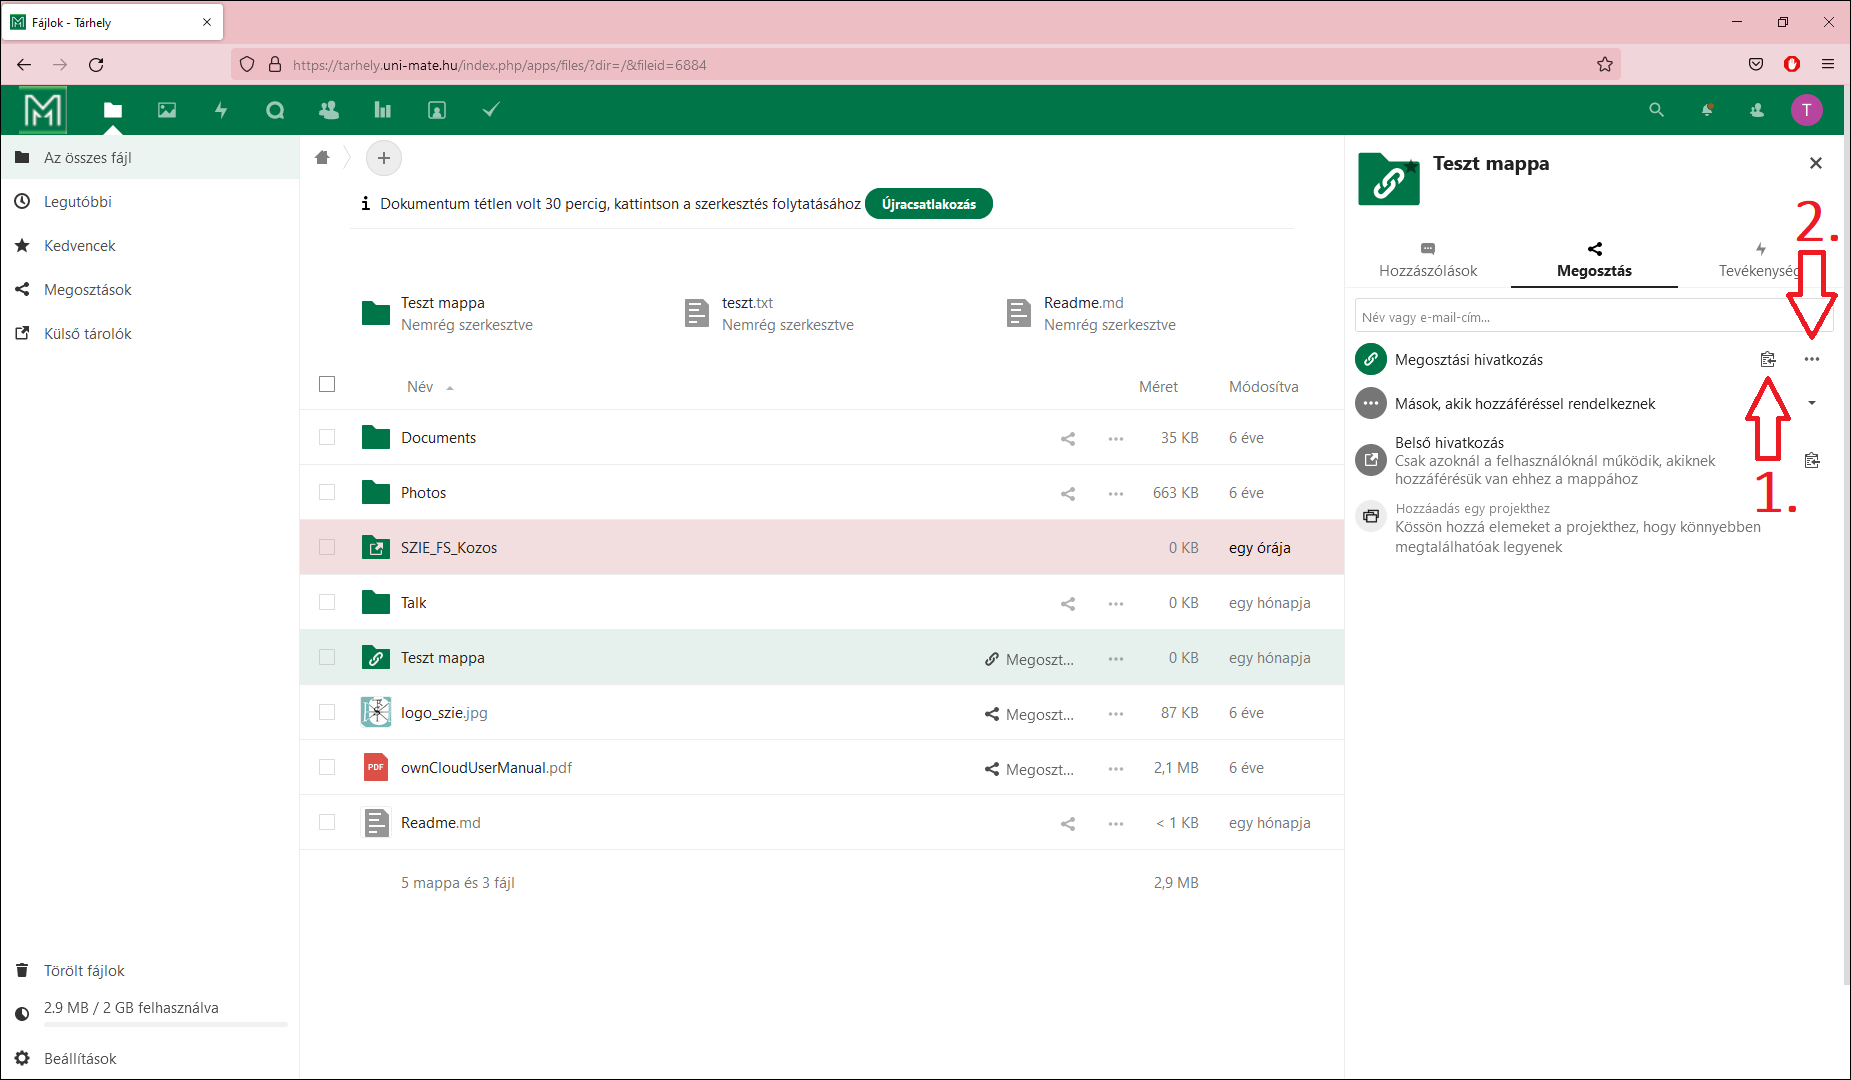Switch to Hozzászólások tab

[x=1428, y=260]
